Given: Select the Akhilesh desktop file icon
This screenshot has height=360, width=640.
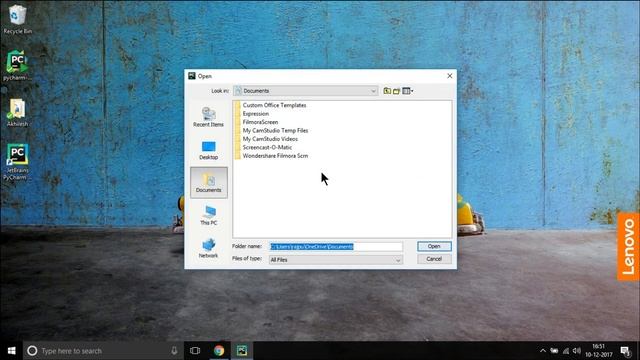Looking at the screenshot, I should (x=17, y=112).
